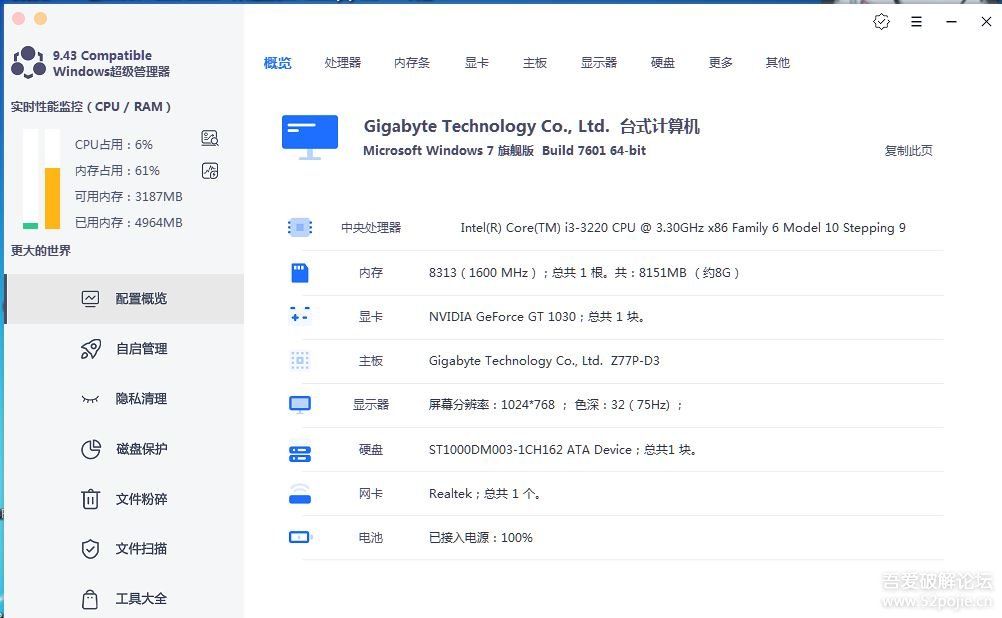The height and width of the screenshot is (618, 1002).
Task: Click the 屏幕分辨率 1024*768 text
Action: tap(555, 405)
